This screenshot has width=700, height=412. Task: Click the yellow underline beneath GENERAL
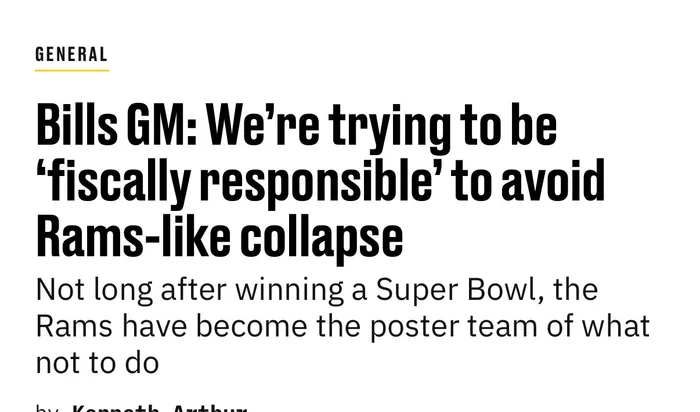tap(71, 70)
